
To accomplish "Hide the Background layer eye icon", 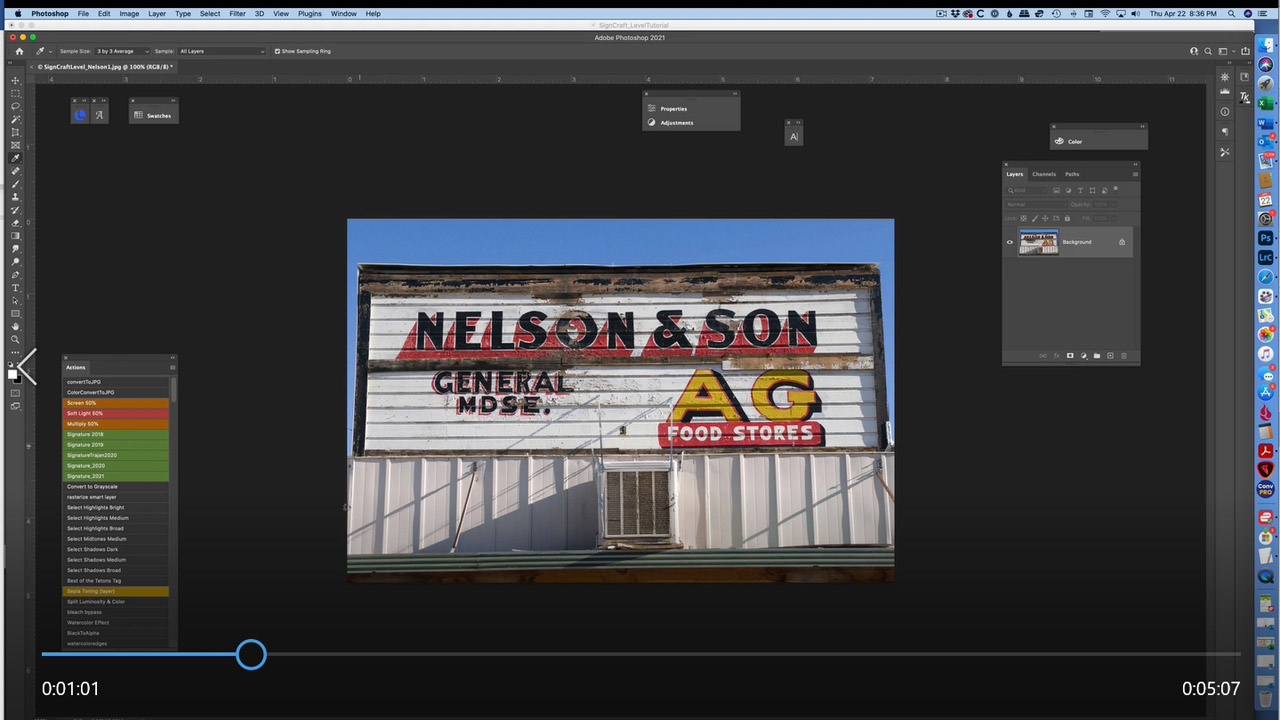I will 1010,242.
